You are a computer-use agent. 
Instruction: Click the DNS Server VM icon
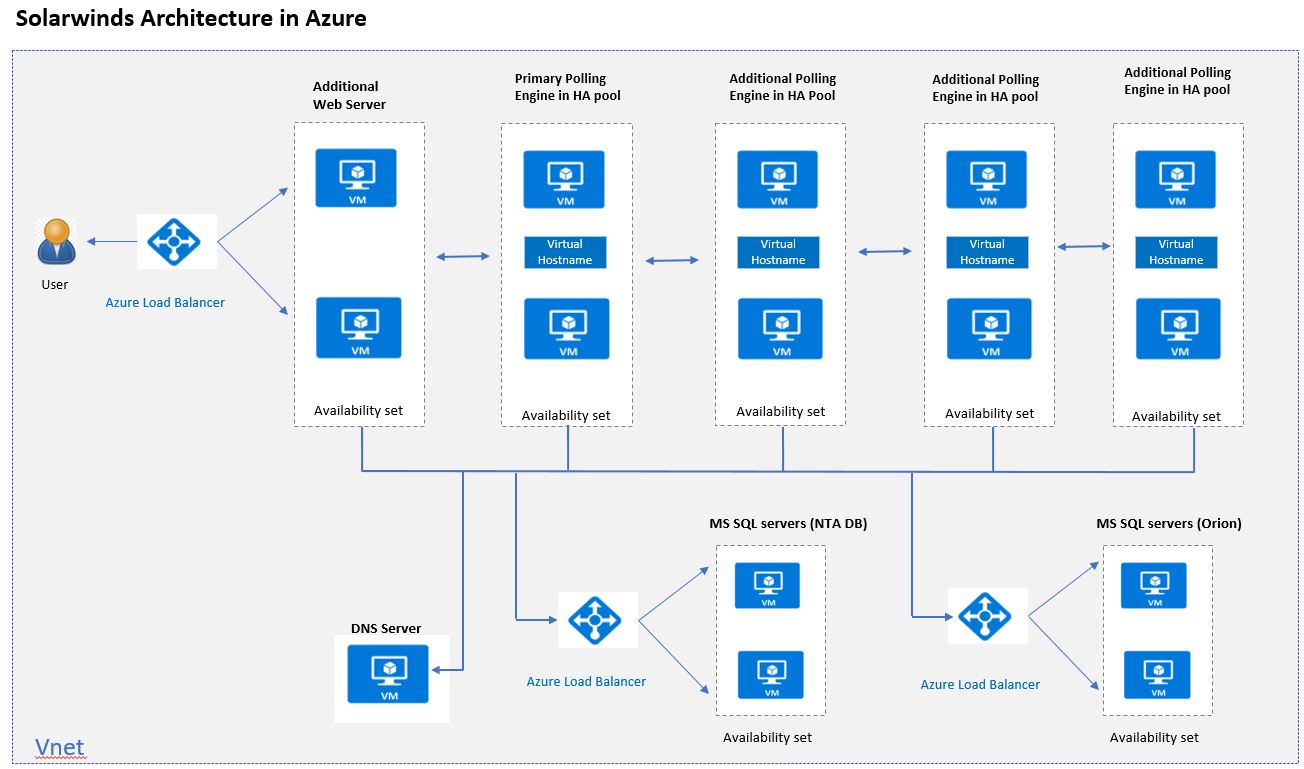(388, 674)
